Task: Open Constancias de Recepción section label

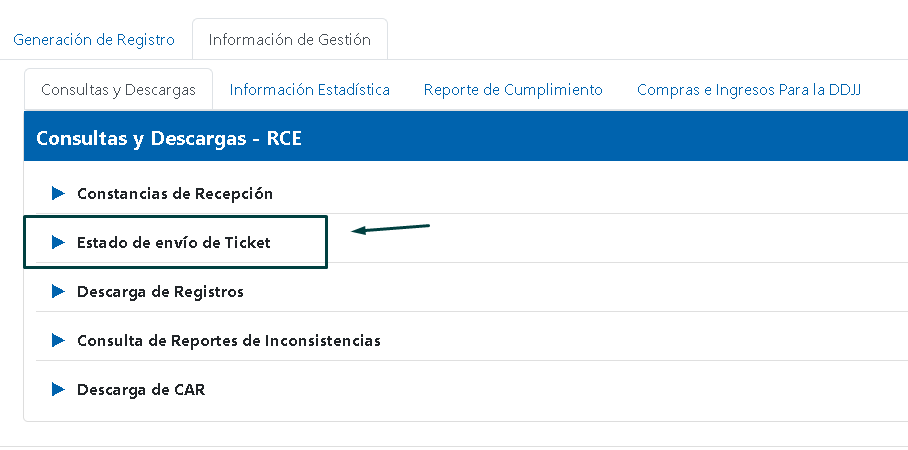Action: pos(174,193)
